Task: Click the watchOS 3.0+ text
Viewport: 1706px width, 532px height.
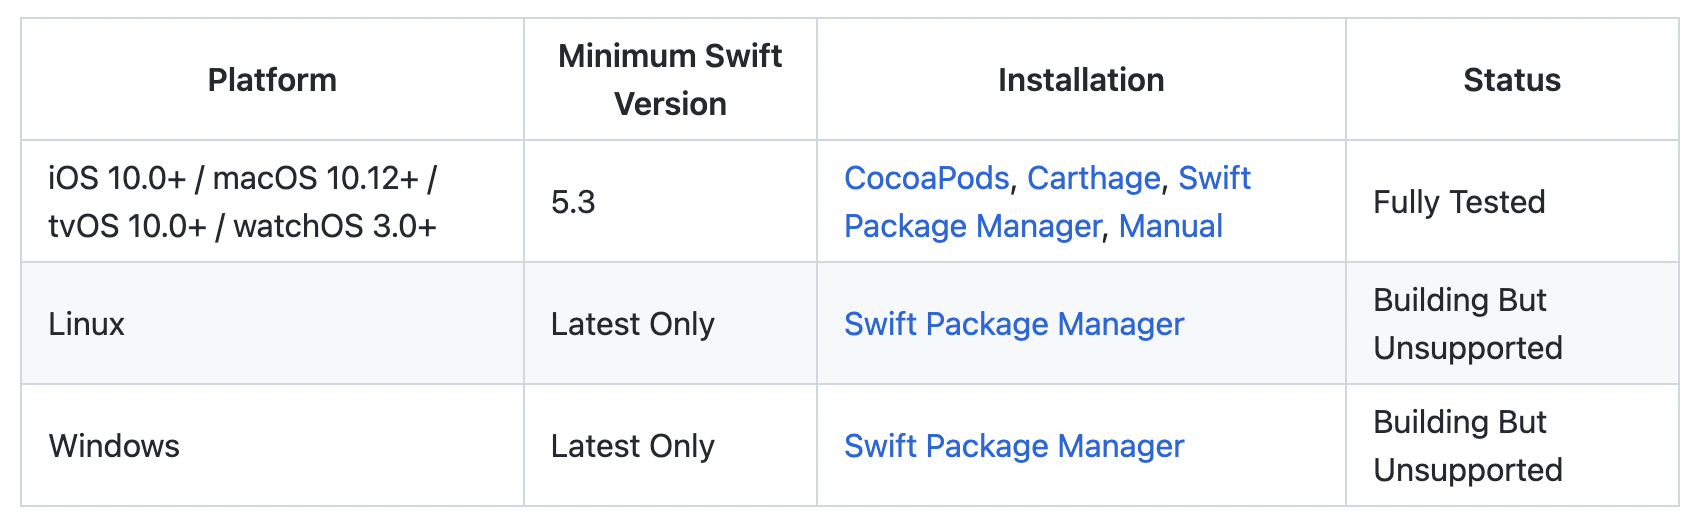Action: (x=335, y=226)
